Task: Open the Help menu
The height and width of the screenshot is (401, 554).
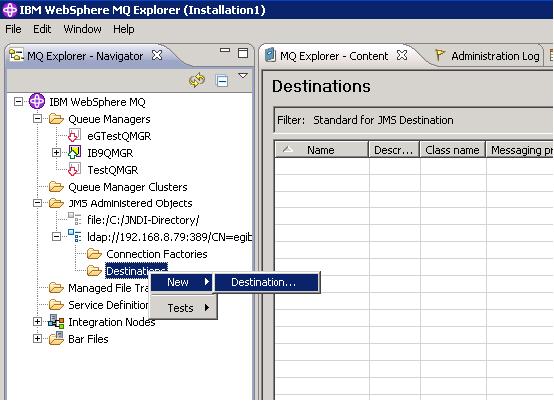Action: click(x=124, y=29)
